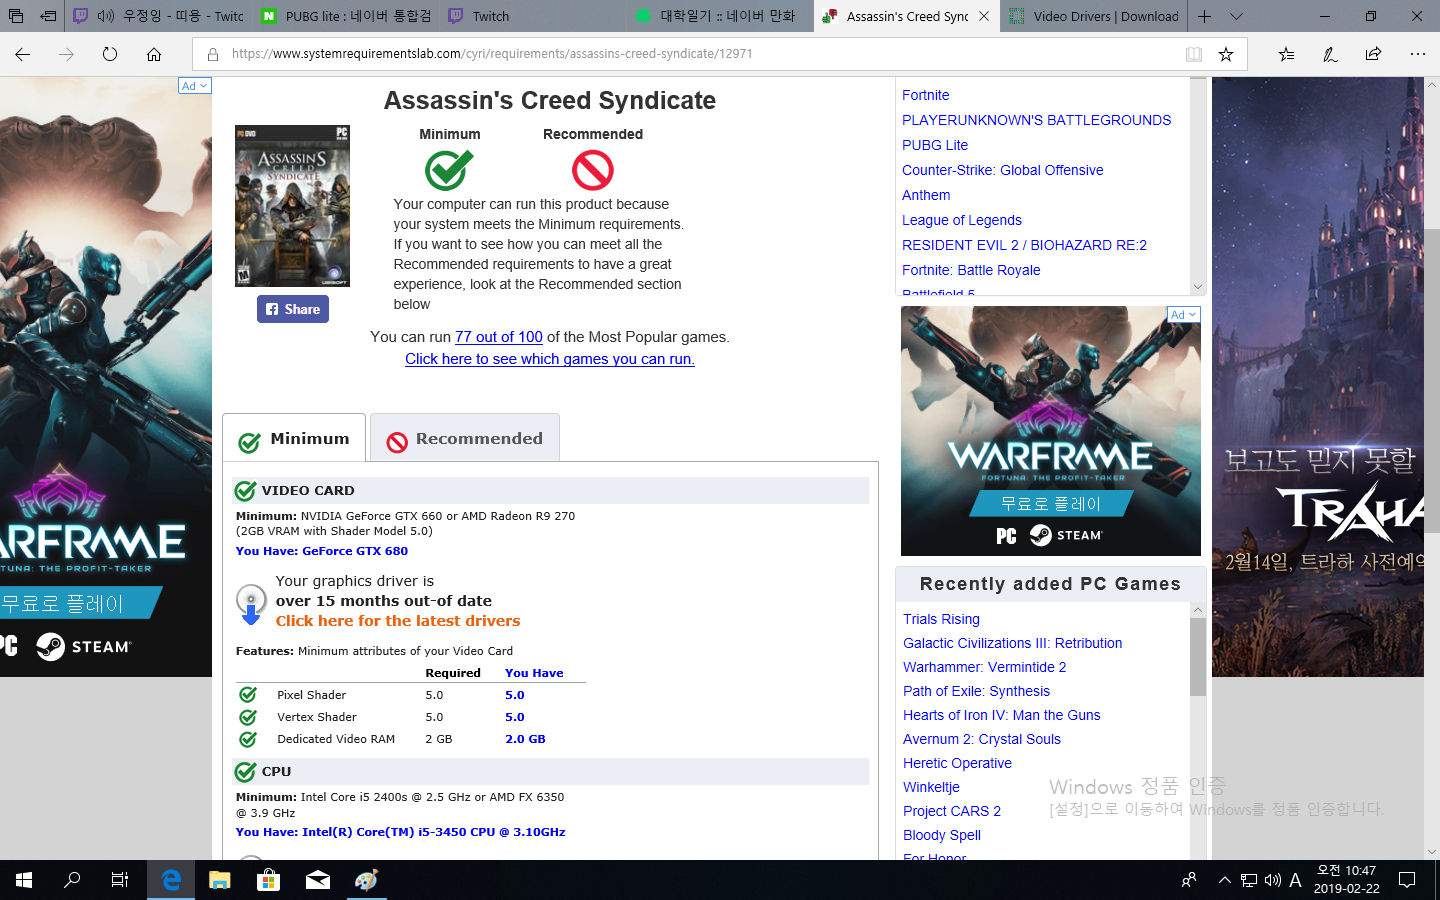Open Galactic Civilizations III: Retribution link
The image size is (1440, 900).
click(x=1012, y=643)
